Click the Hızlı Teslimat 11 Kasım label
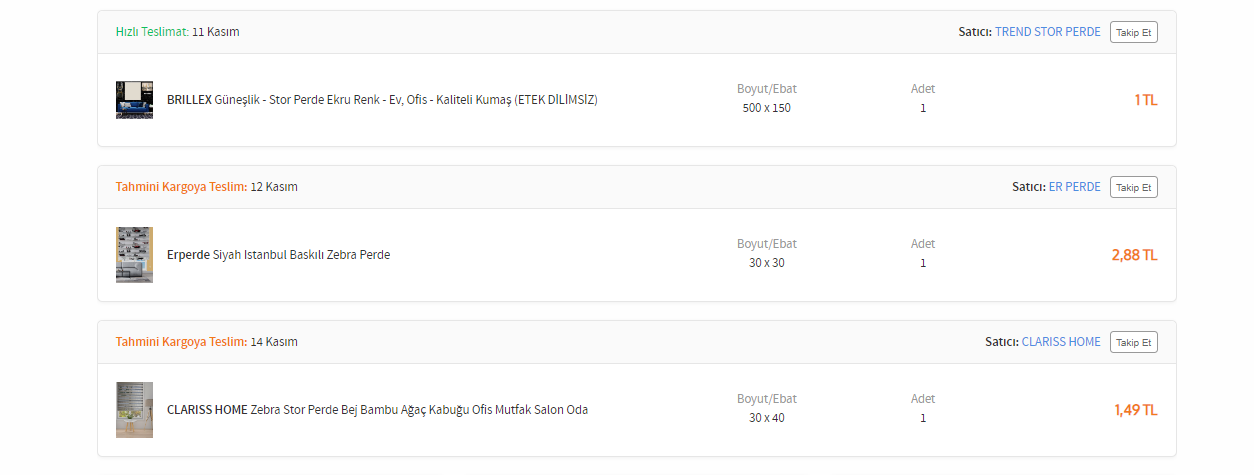 (x=177, y=32)
